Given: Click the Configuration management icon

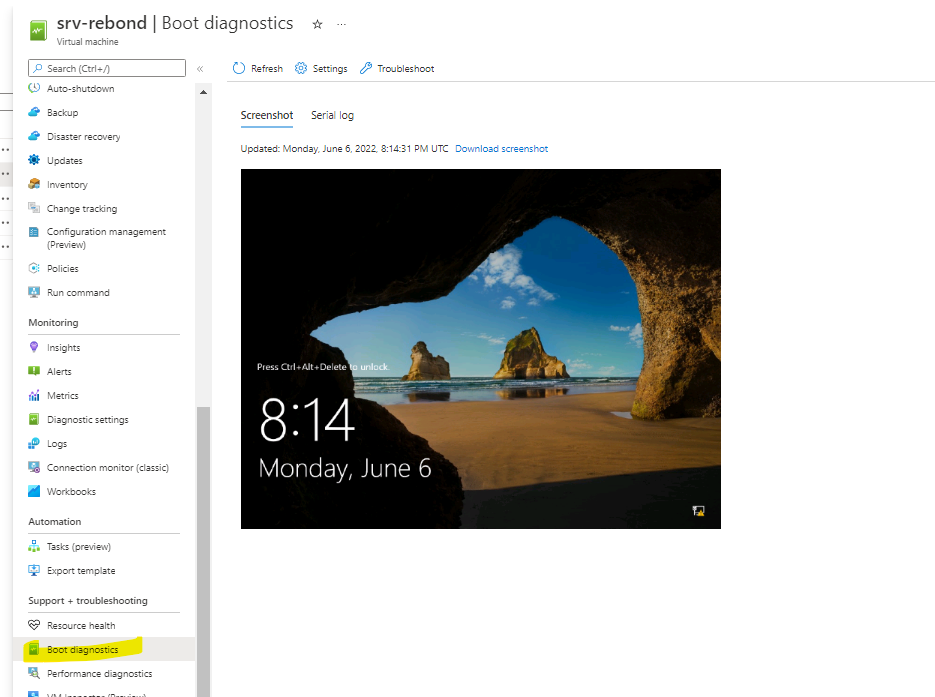Looking at the screenshot, I should click(x=34, y=232).
